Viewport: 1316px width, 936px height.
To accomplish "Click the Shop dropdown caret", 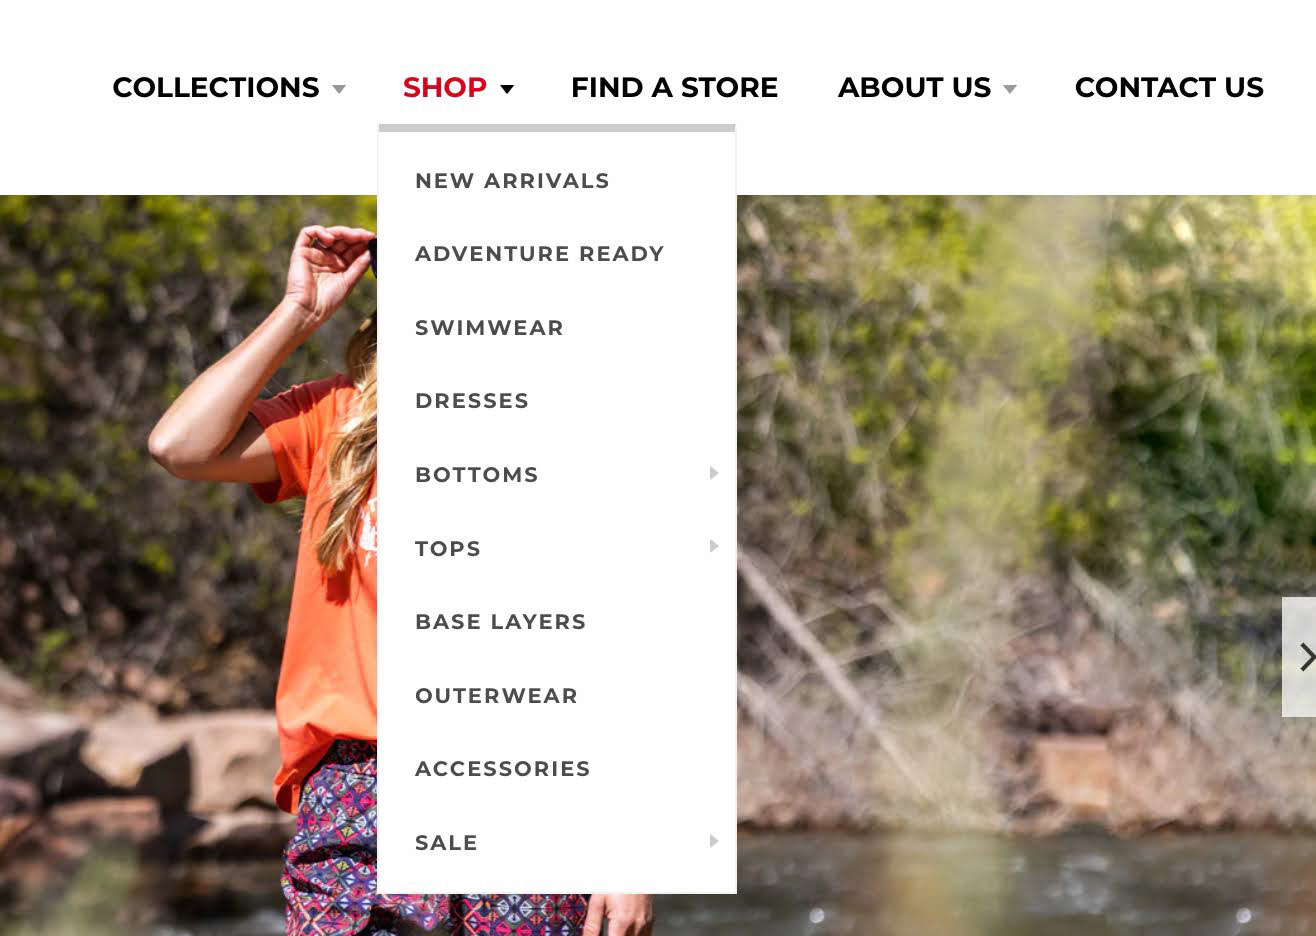I will [507, 89].
